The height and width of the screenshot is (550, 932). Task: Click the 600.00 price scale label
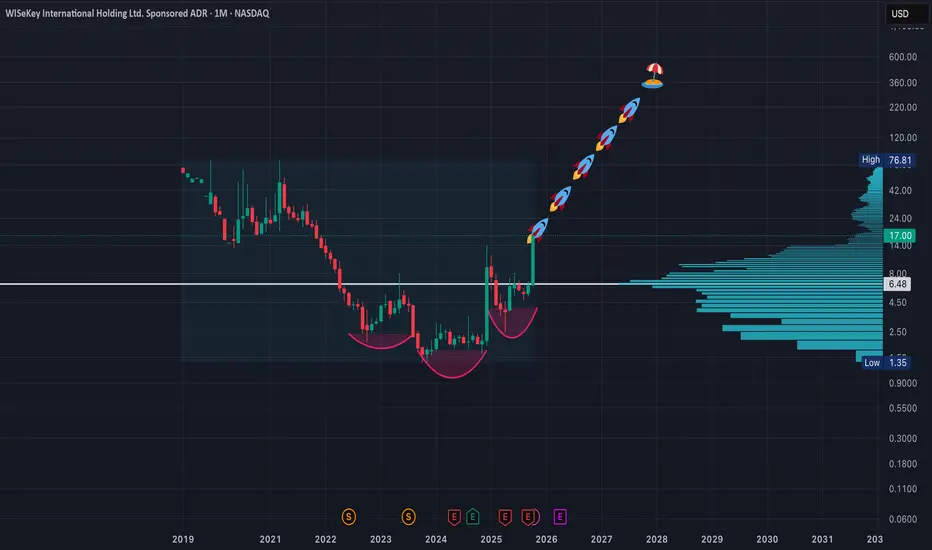[902, 57]
